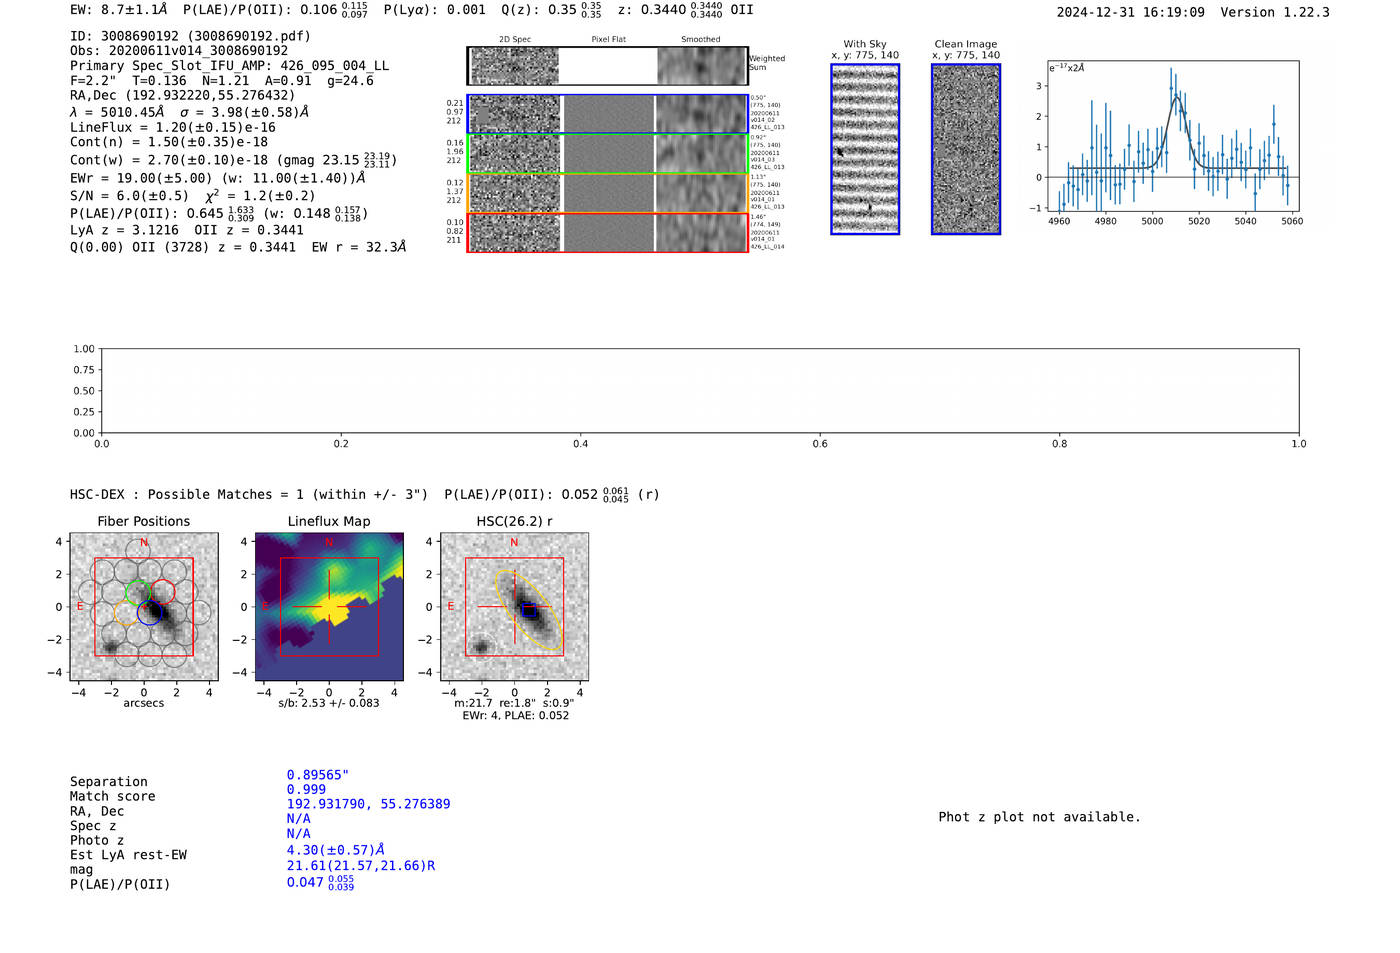Open the Clean Image cutout

point(966,149)
